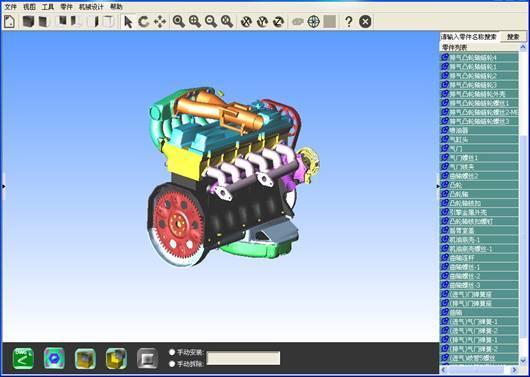Activate the rotate view tool

pyautogui.click(x=144, y=22)
